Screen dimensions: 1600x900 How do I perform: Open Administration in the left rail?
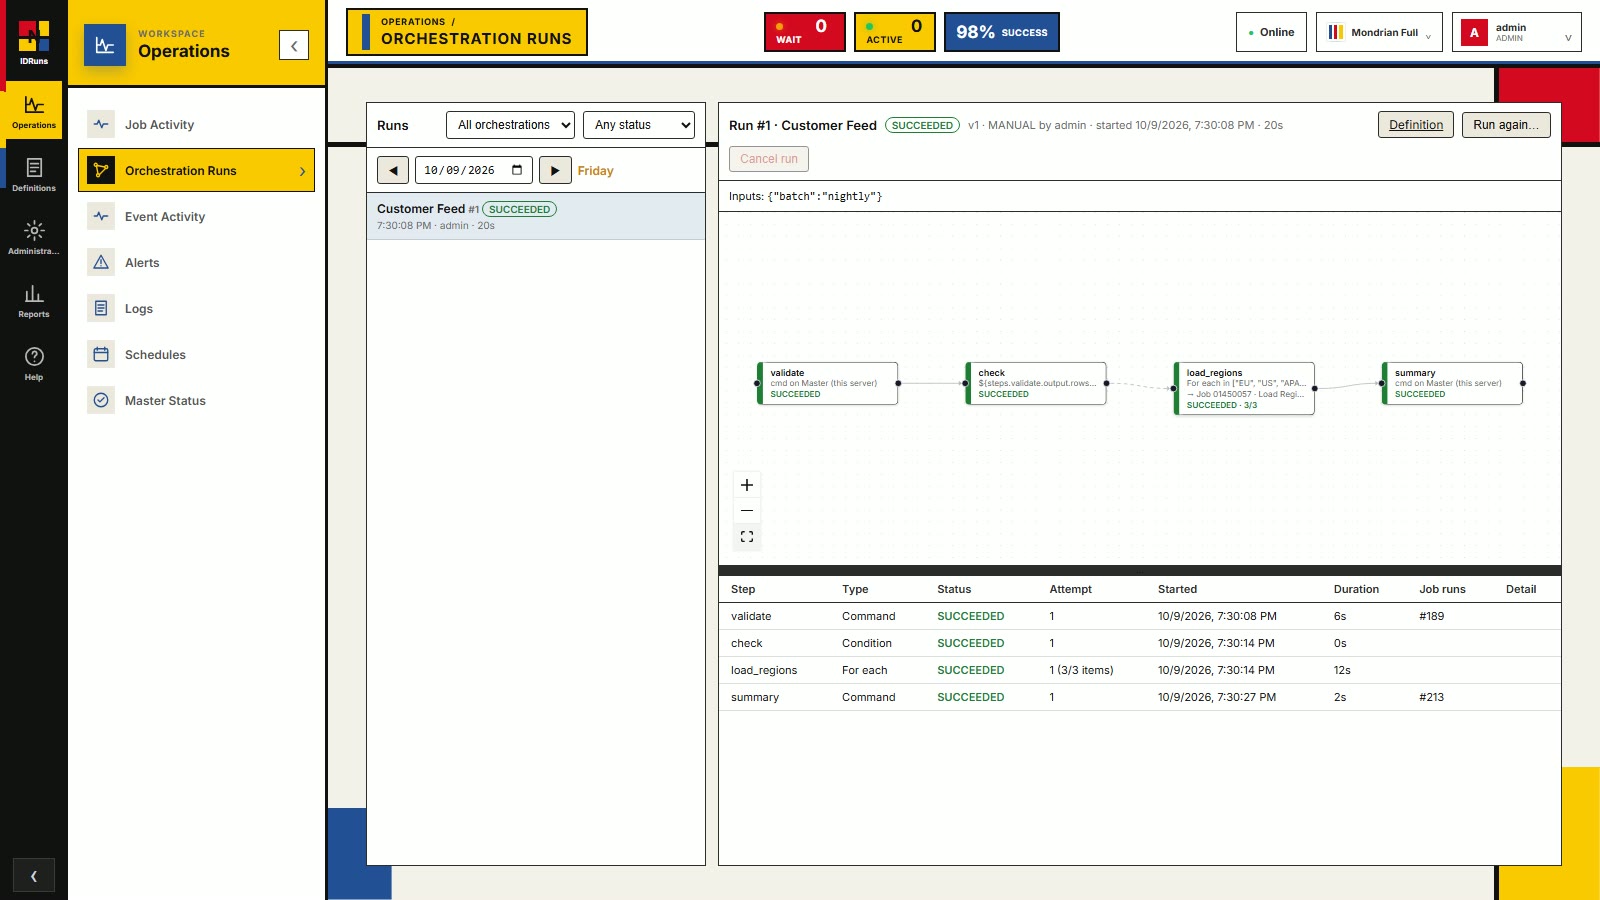[x=34, y=237]
